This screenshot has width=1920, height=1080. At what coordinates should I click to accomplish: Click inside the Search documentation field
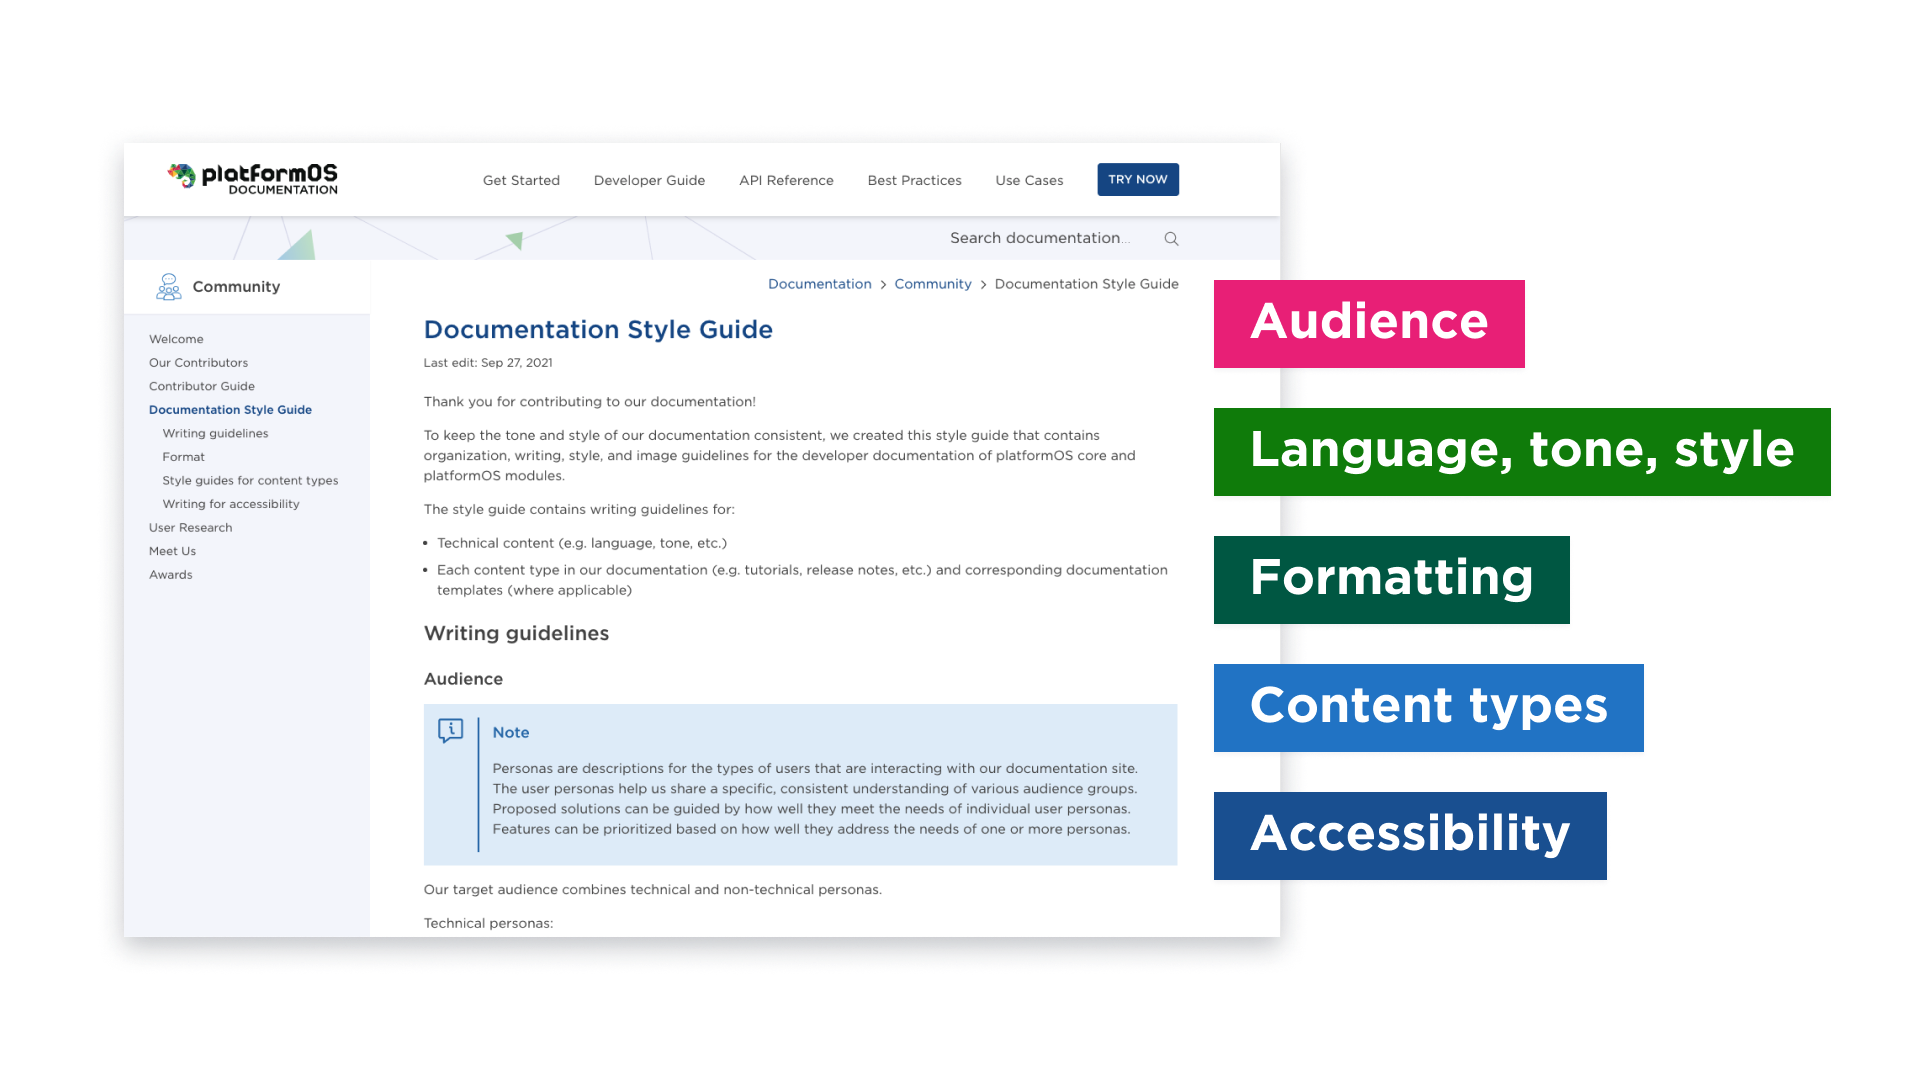pos(1040,238)
